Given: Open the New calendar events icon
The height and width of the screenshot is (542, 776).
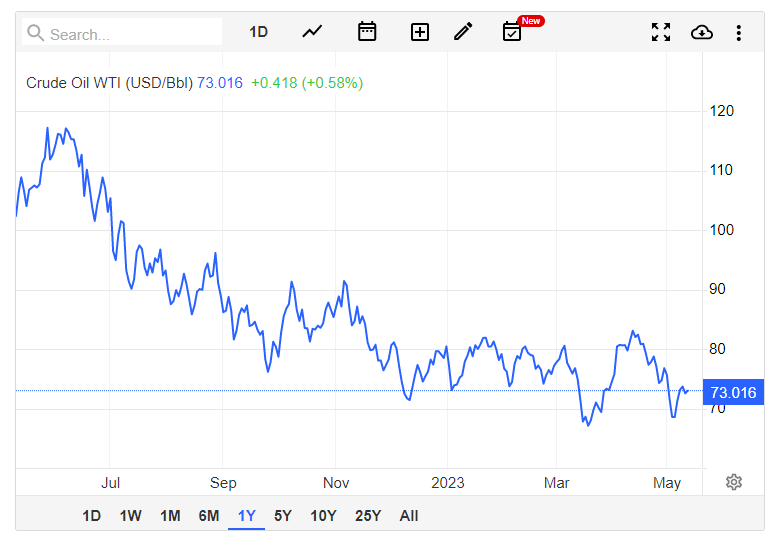Looking at the screenshot, I should pos(512,32).
